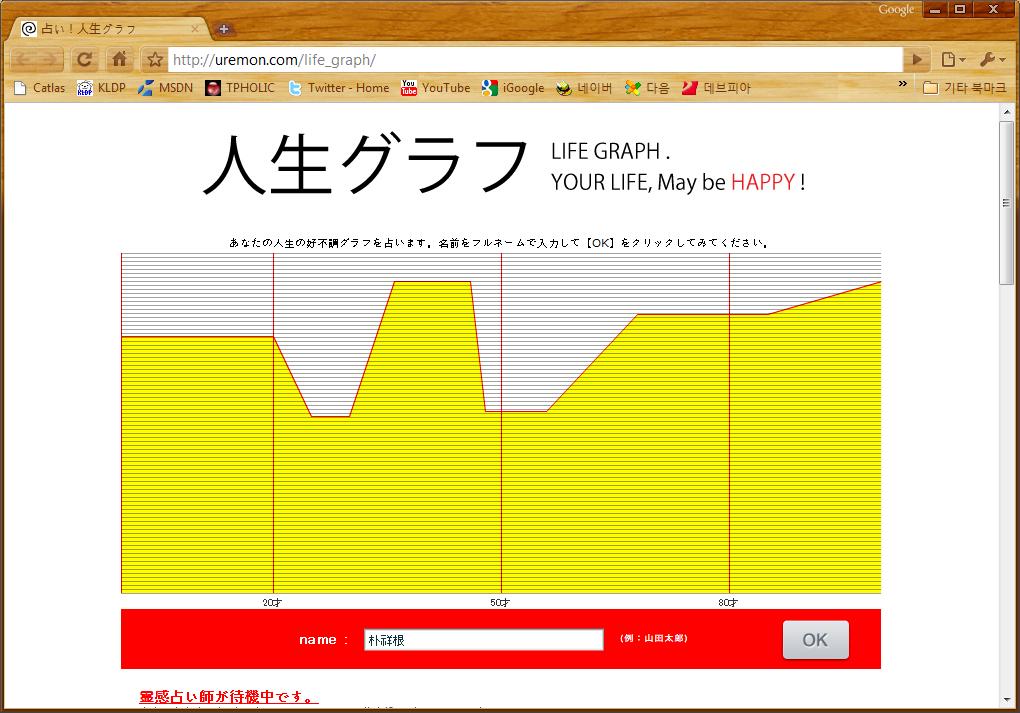The image size is (1020, 713).
Task: Click the red 霊感占い師が待機中です link
Action: 228,697
